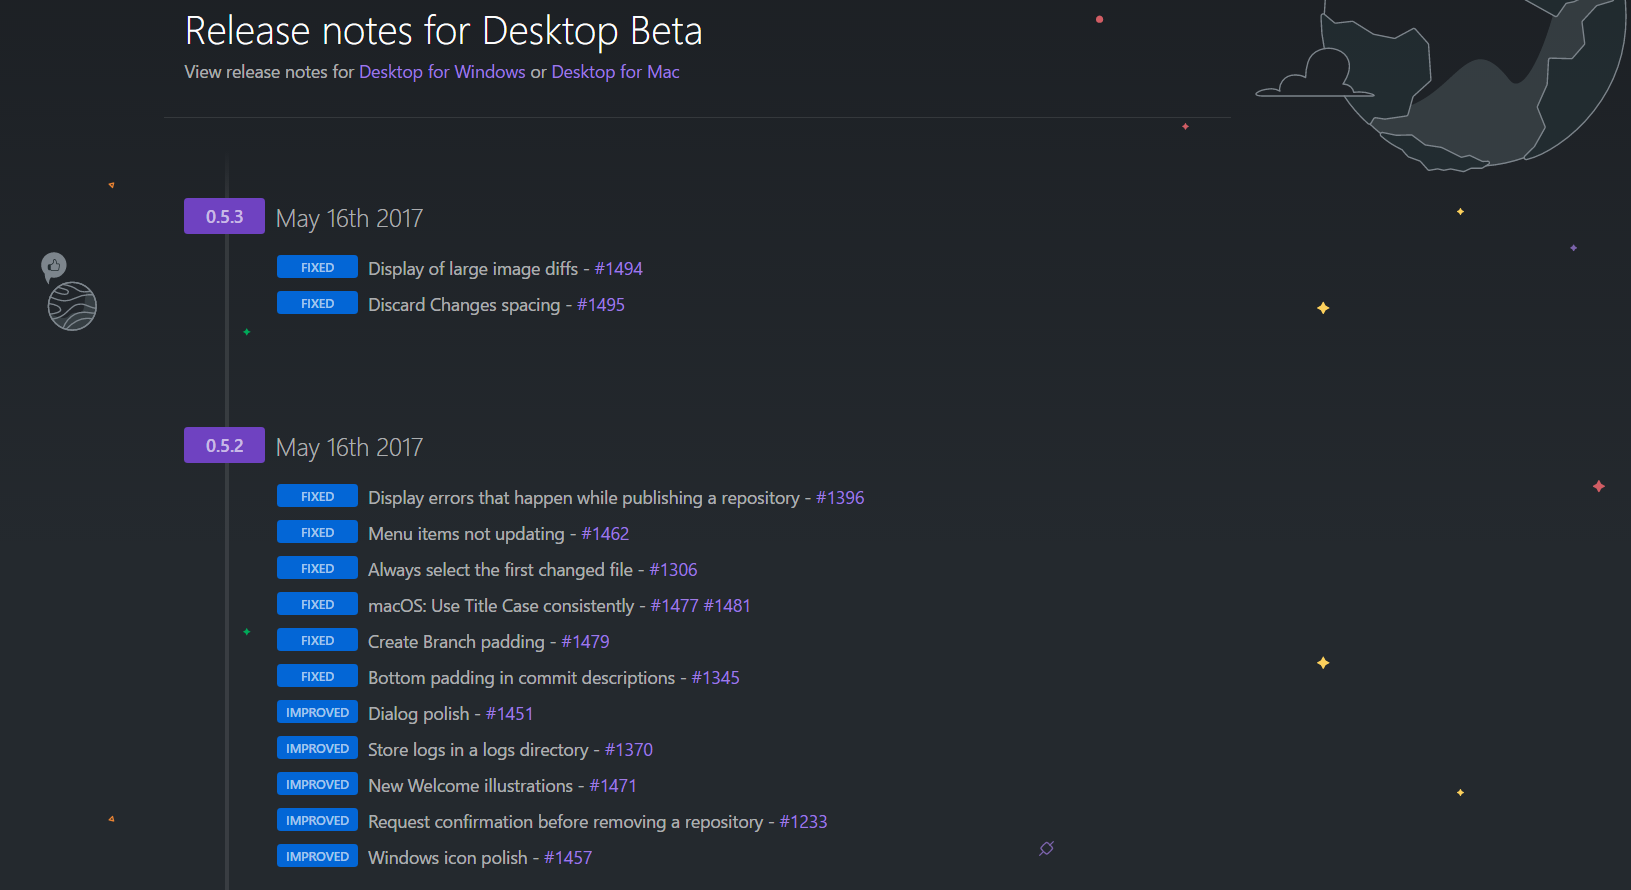Screen dimensions: 1631x890
Task: Open issue #1457 link
Action: 567,858
